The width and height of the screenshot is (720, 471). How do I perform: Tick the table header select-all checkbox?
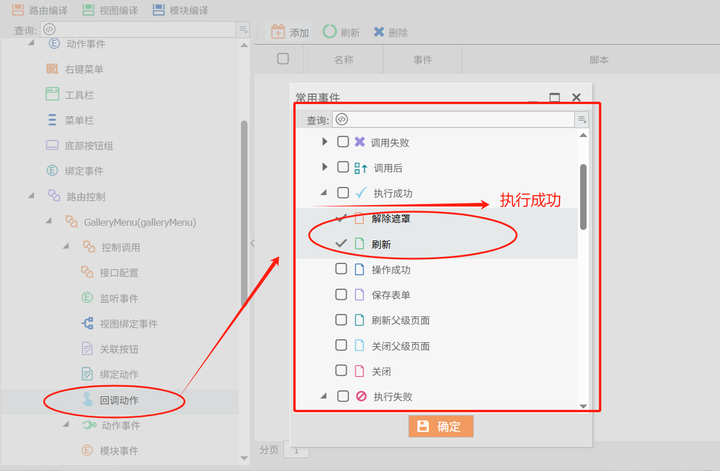[x=283, y=59]
